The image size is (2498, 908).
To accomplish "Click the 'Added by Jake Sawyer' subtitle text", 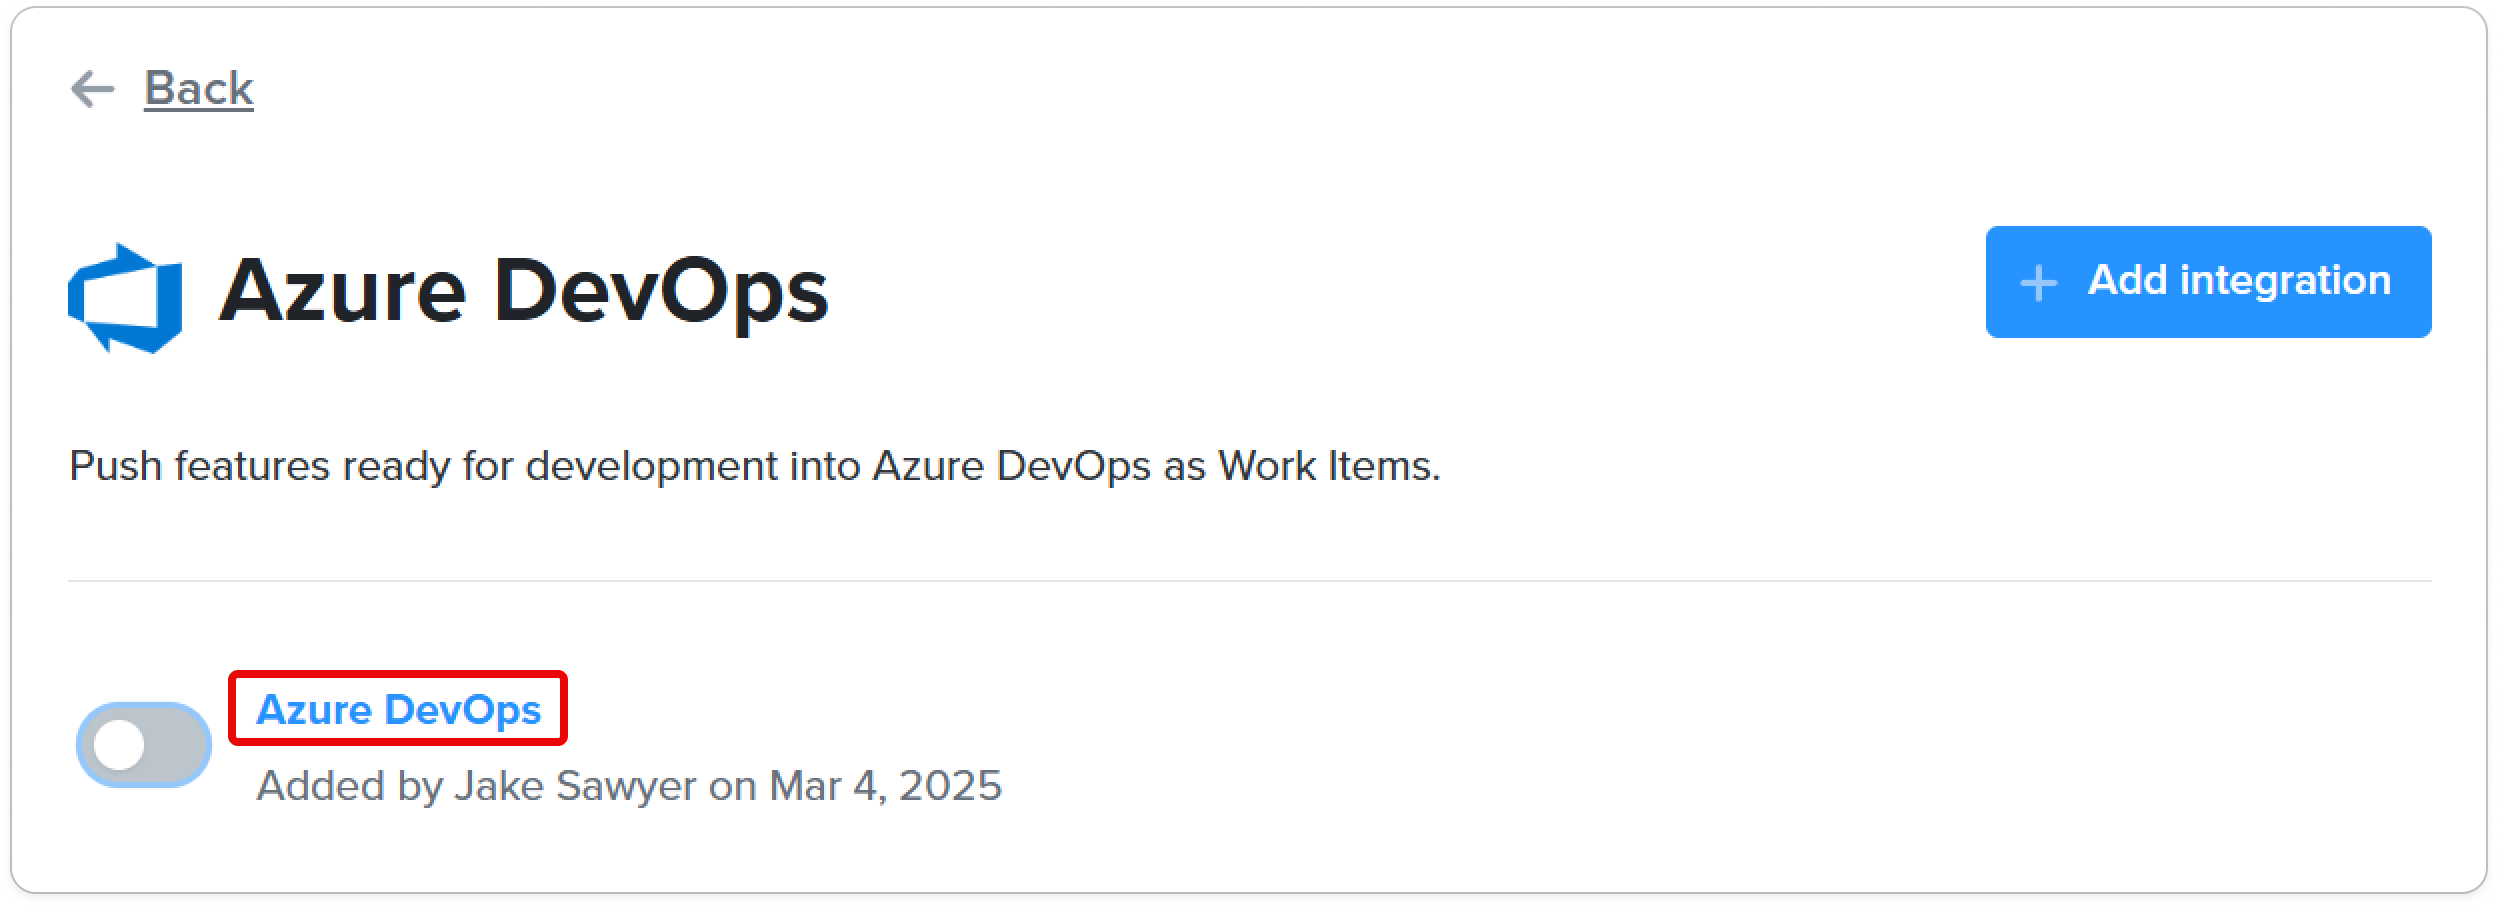I will [629, 786].
